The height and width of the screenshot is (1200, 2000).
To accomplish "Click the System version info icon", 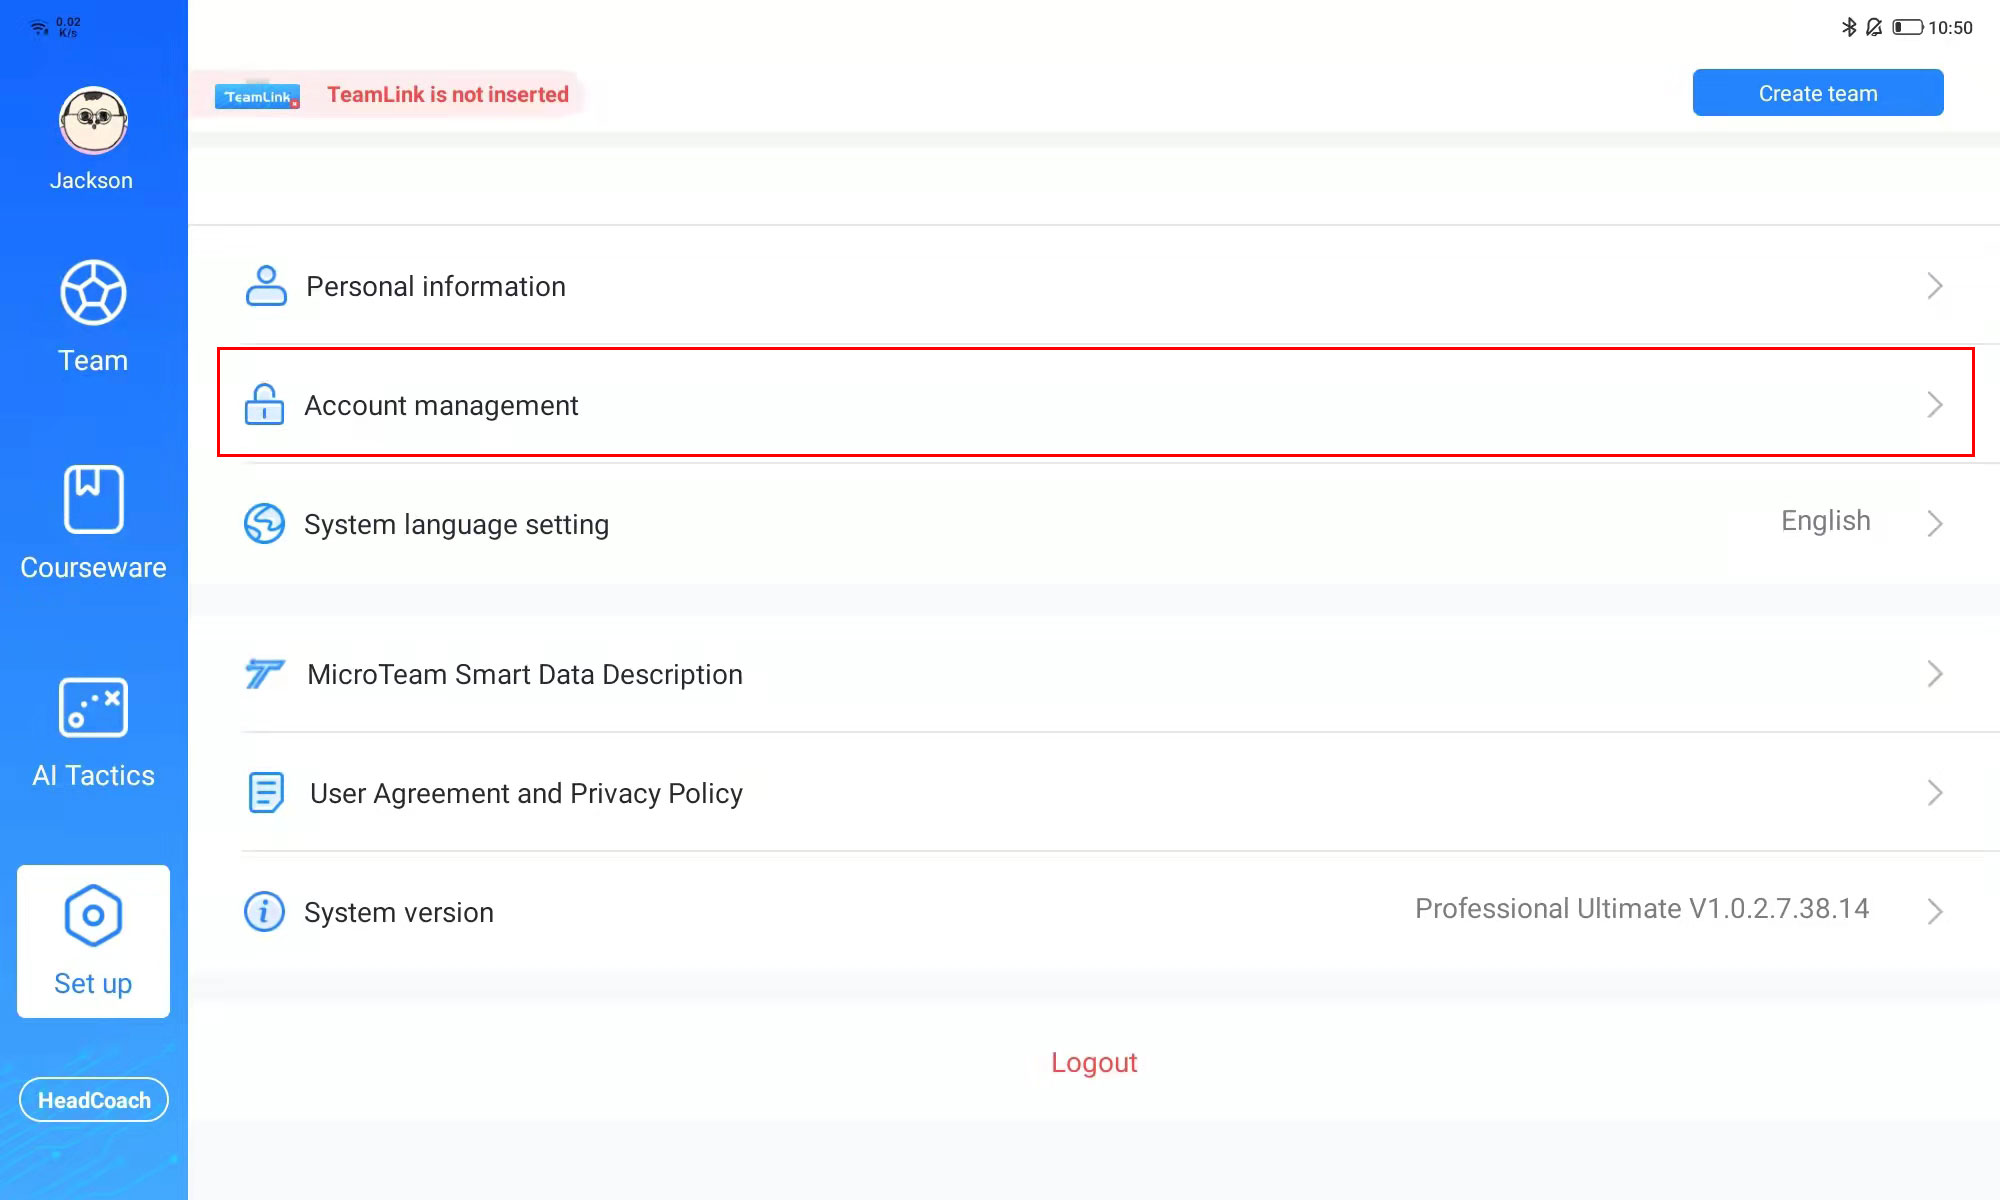I will point(265,912).
